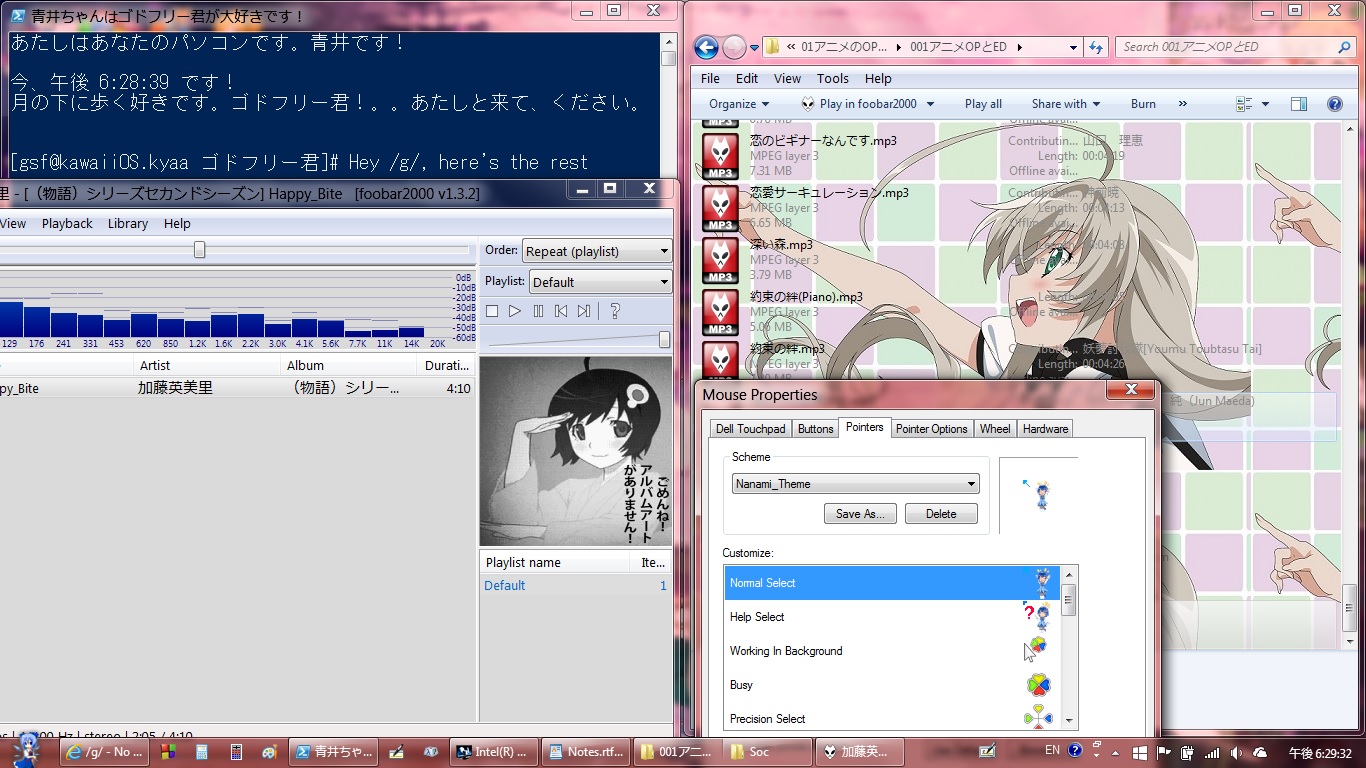Open the Intel(R) taskbar item

(494, 752)
